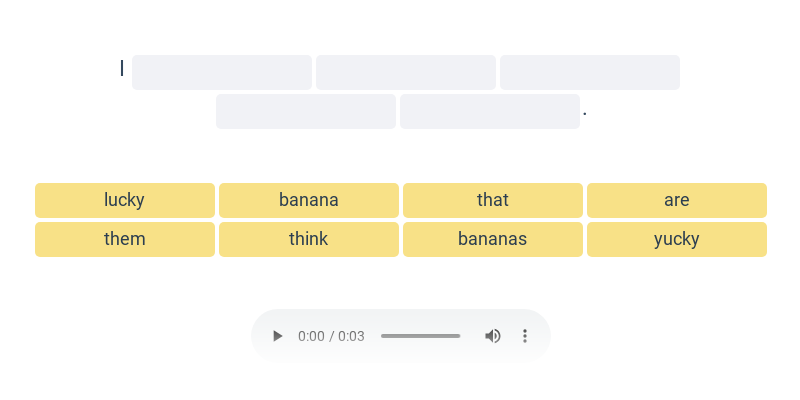Play the audio clip
The height and width of the screenshot is (400, 800).
point(277,336)
